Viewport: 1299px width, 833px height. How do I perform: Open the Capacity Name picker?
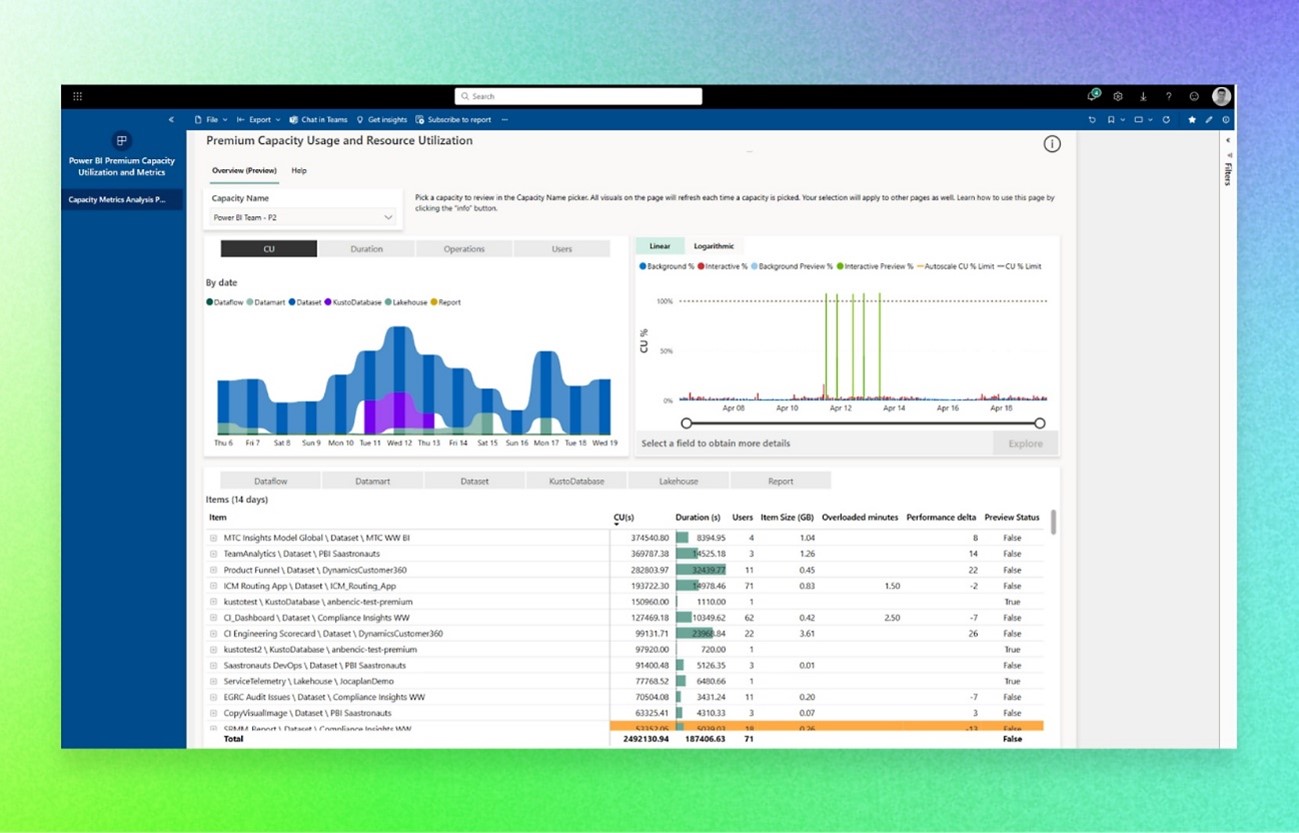(302, 217)
